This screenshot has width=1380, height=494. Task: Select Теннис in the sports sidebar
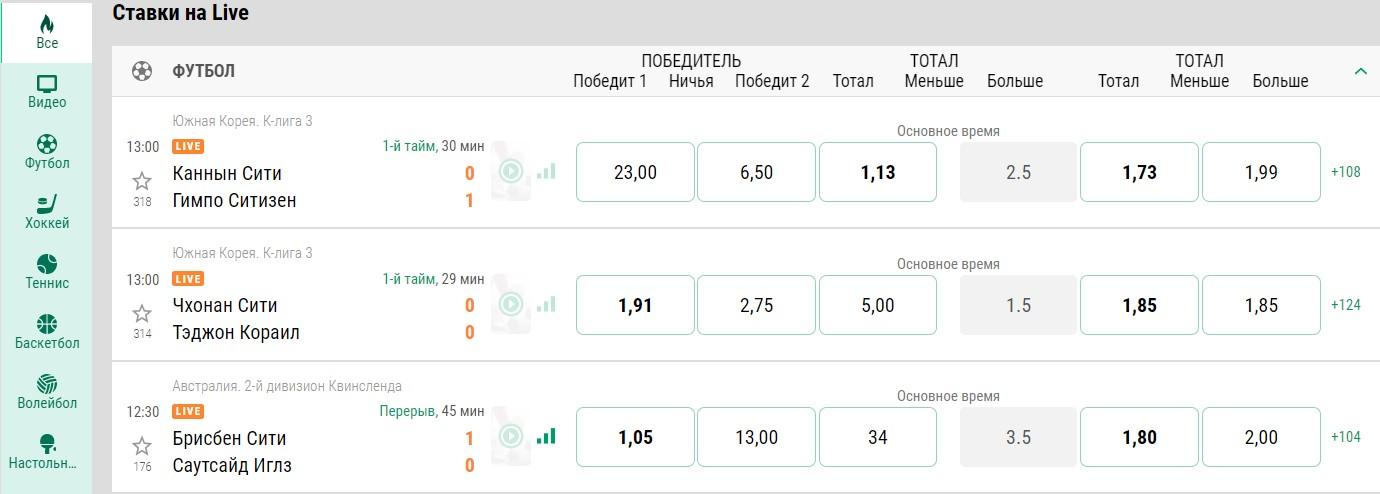pyautogui.click(x=47, y=272)
